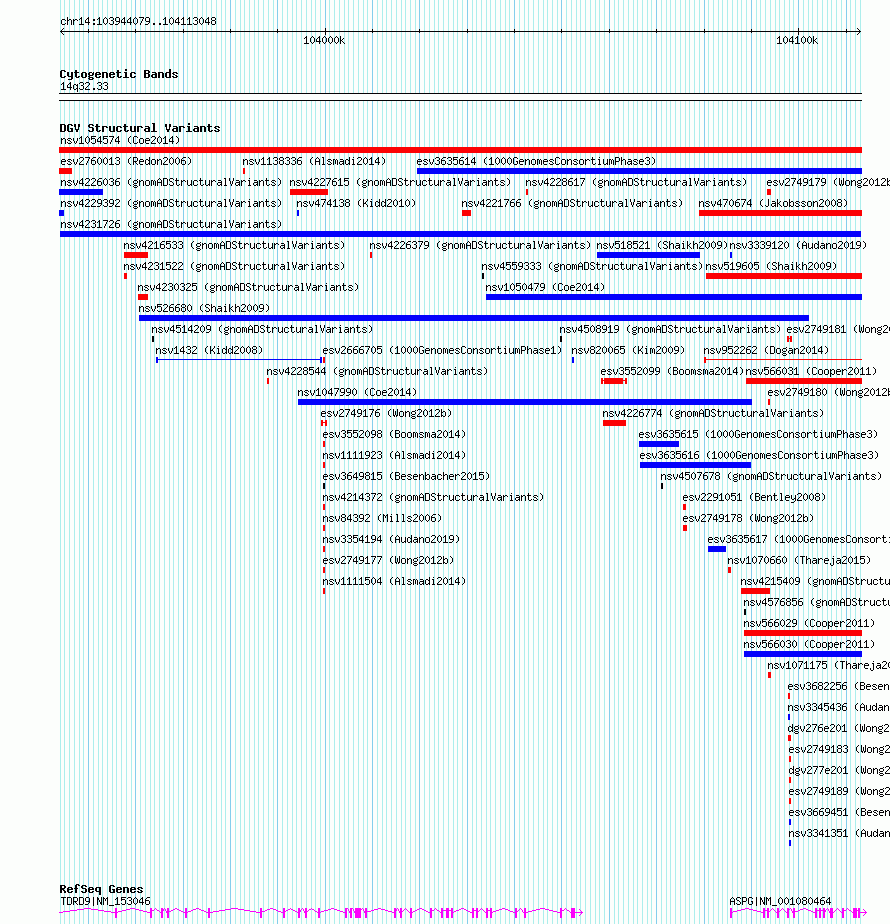Viewport: 890px width, 924px height.
Task: Click nsv470674 (Jakobsson2008) label
Action: pyautogui.click(x=773, y=203)
